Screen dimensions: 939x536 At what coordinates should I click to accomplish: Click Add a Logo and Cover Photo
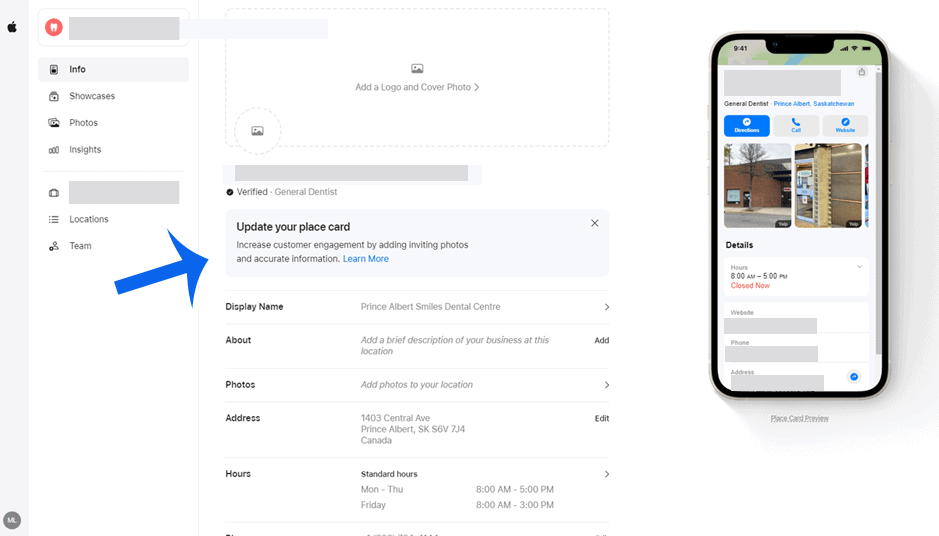click(x=417, y=87)
